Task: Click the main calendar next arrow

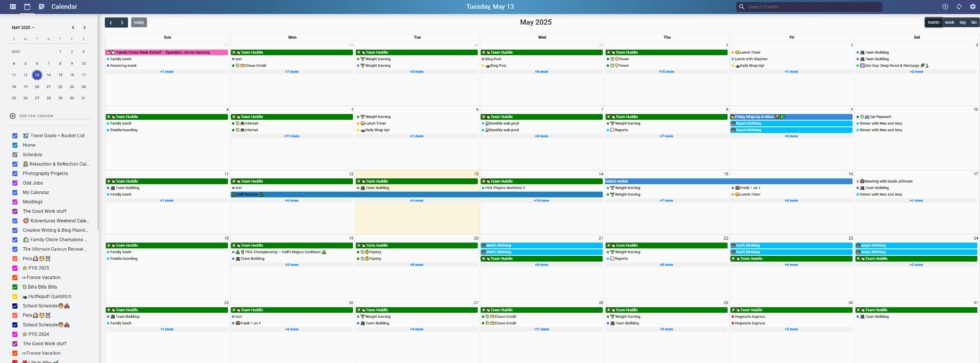Action: click(122, 22)
